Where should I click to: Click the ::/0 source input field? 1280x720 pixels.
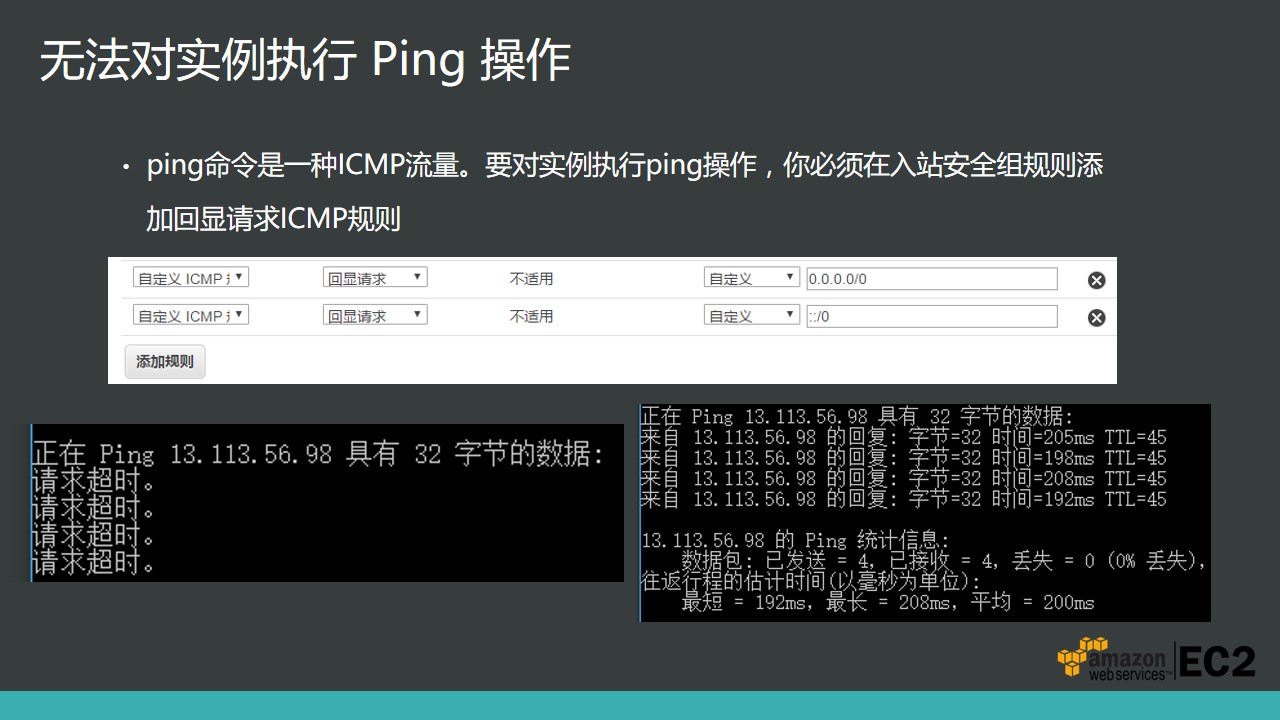pyautogui.click(x=932, y=316)
